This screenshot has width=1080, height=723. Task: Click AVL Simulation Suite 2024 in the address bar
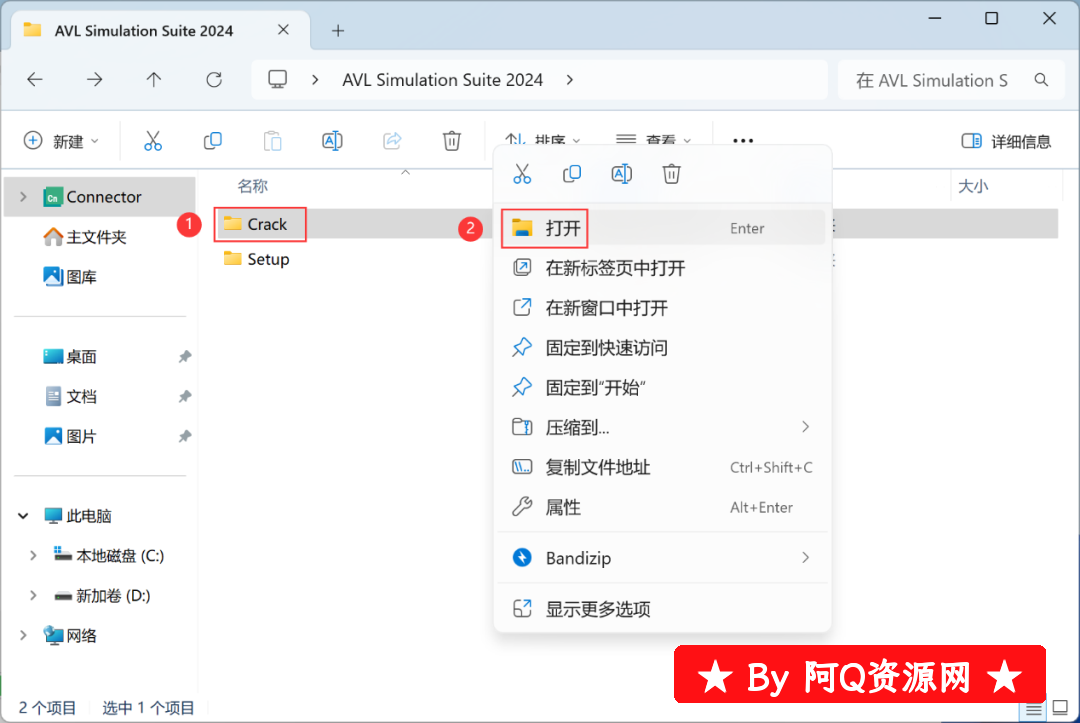click(443, 80)
